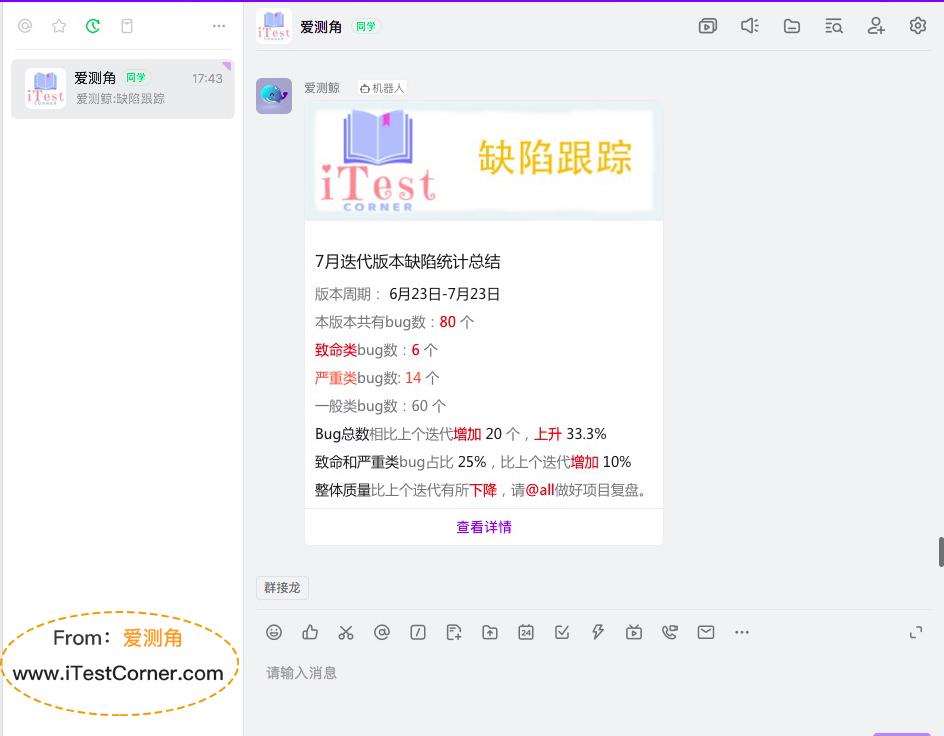The image size is (944, 736).
Task: Search the chat message history
Action: pos(833,26)
